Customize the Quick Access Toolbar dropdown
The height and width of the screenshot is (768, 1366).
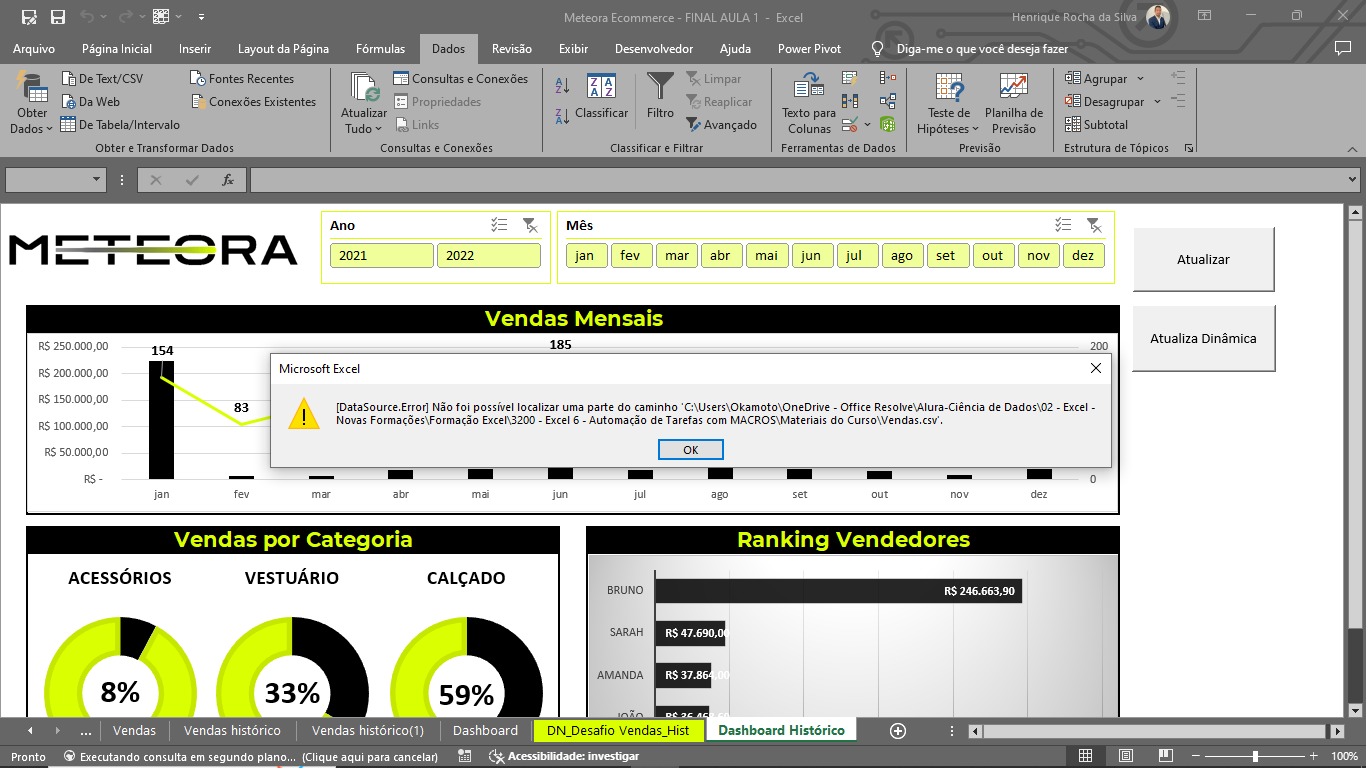pos(202,17)
